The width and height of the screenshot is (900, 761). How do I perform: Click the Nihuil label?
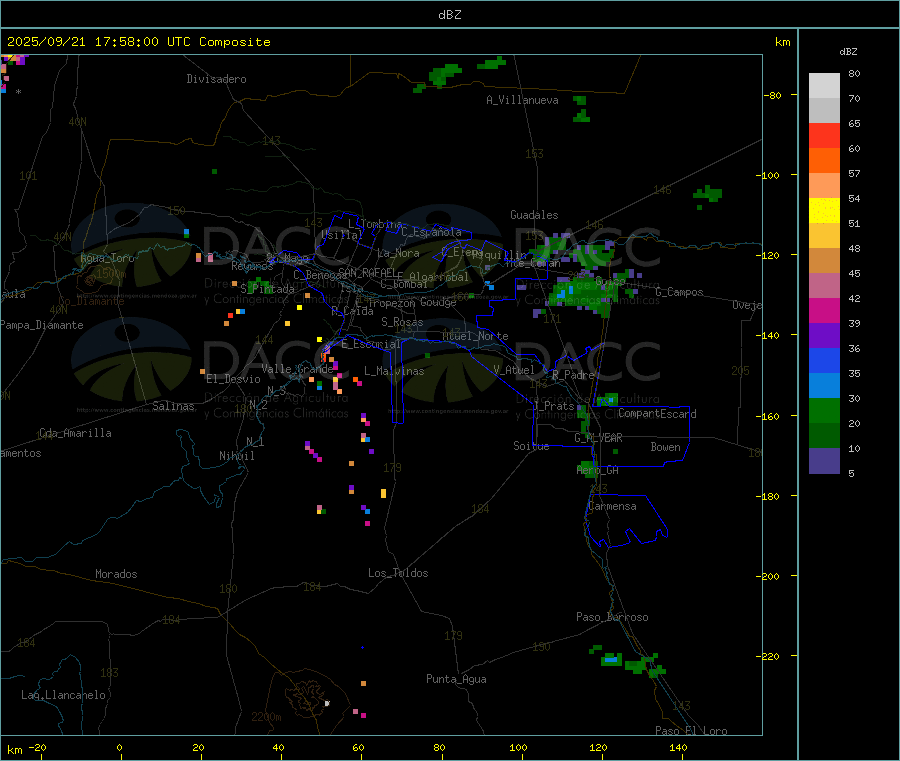(x=236, y=456)
